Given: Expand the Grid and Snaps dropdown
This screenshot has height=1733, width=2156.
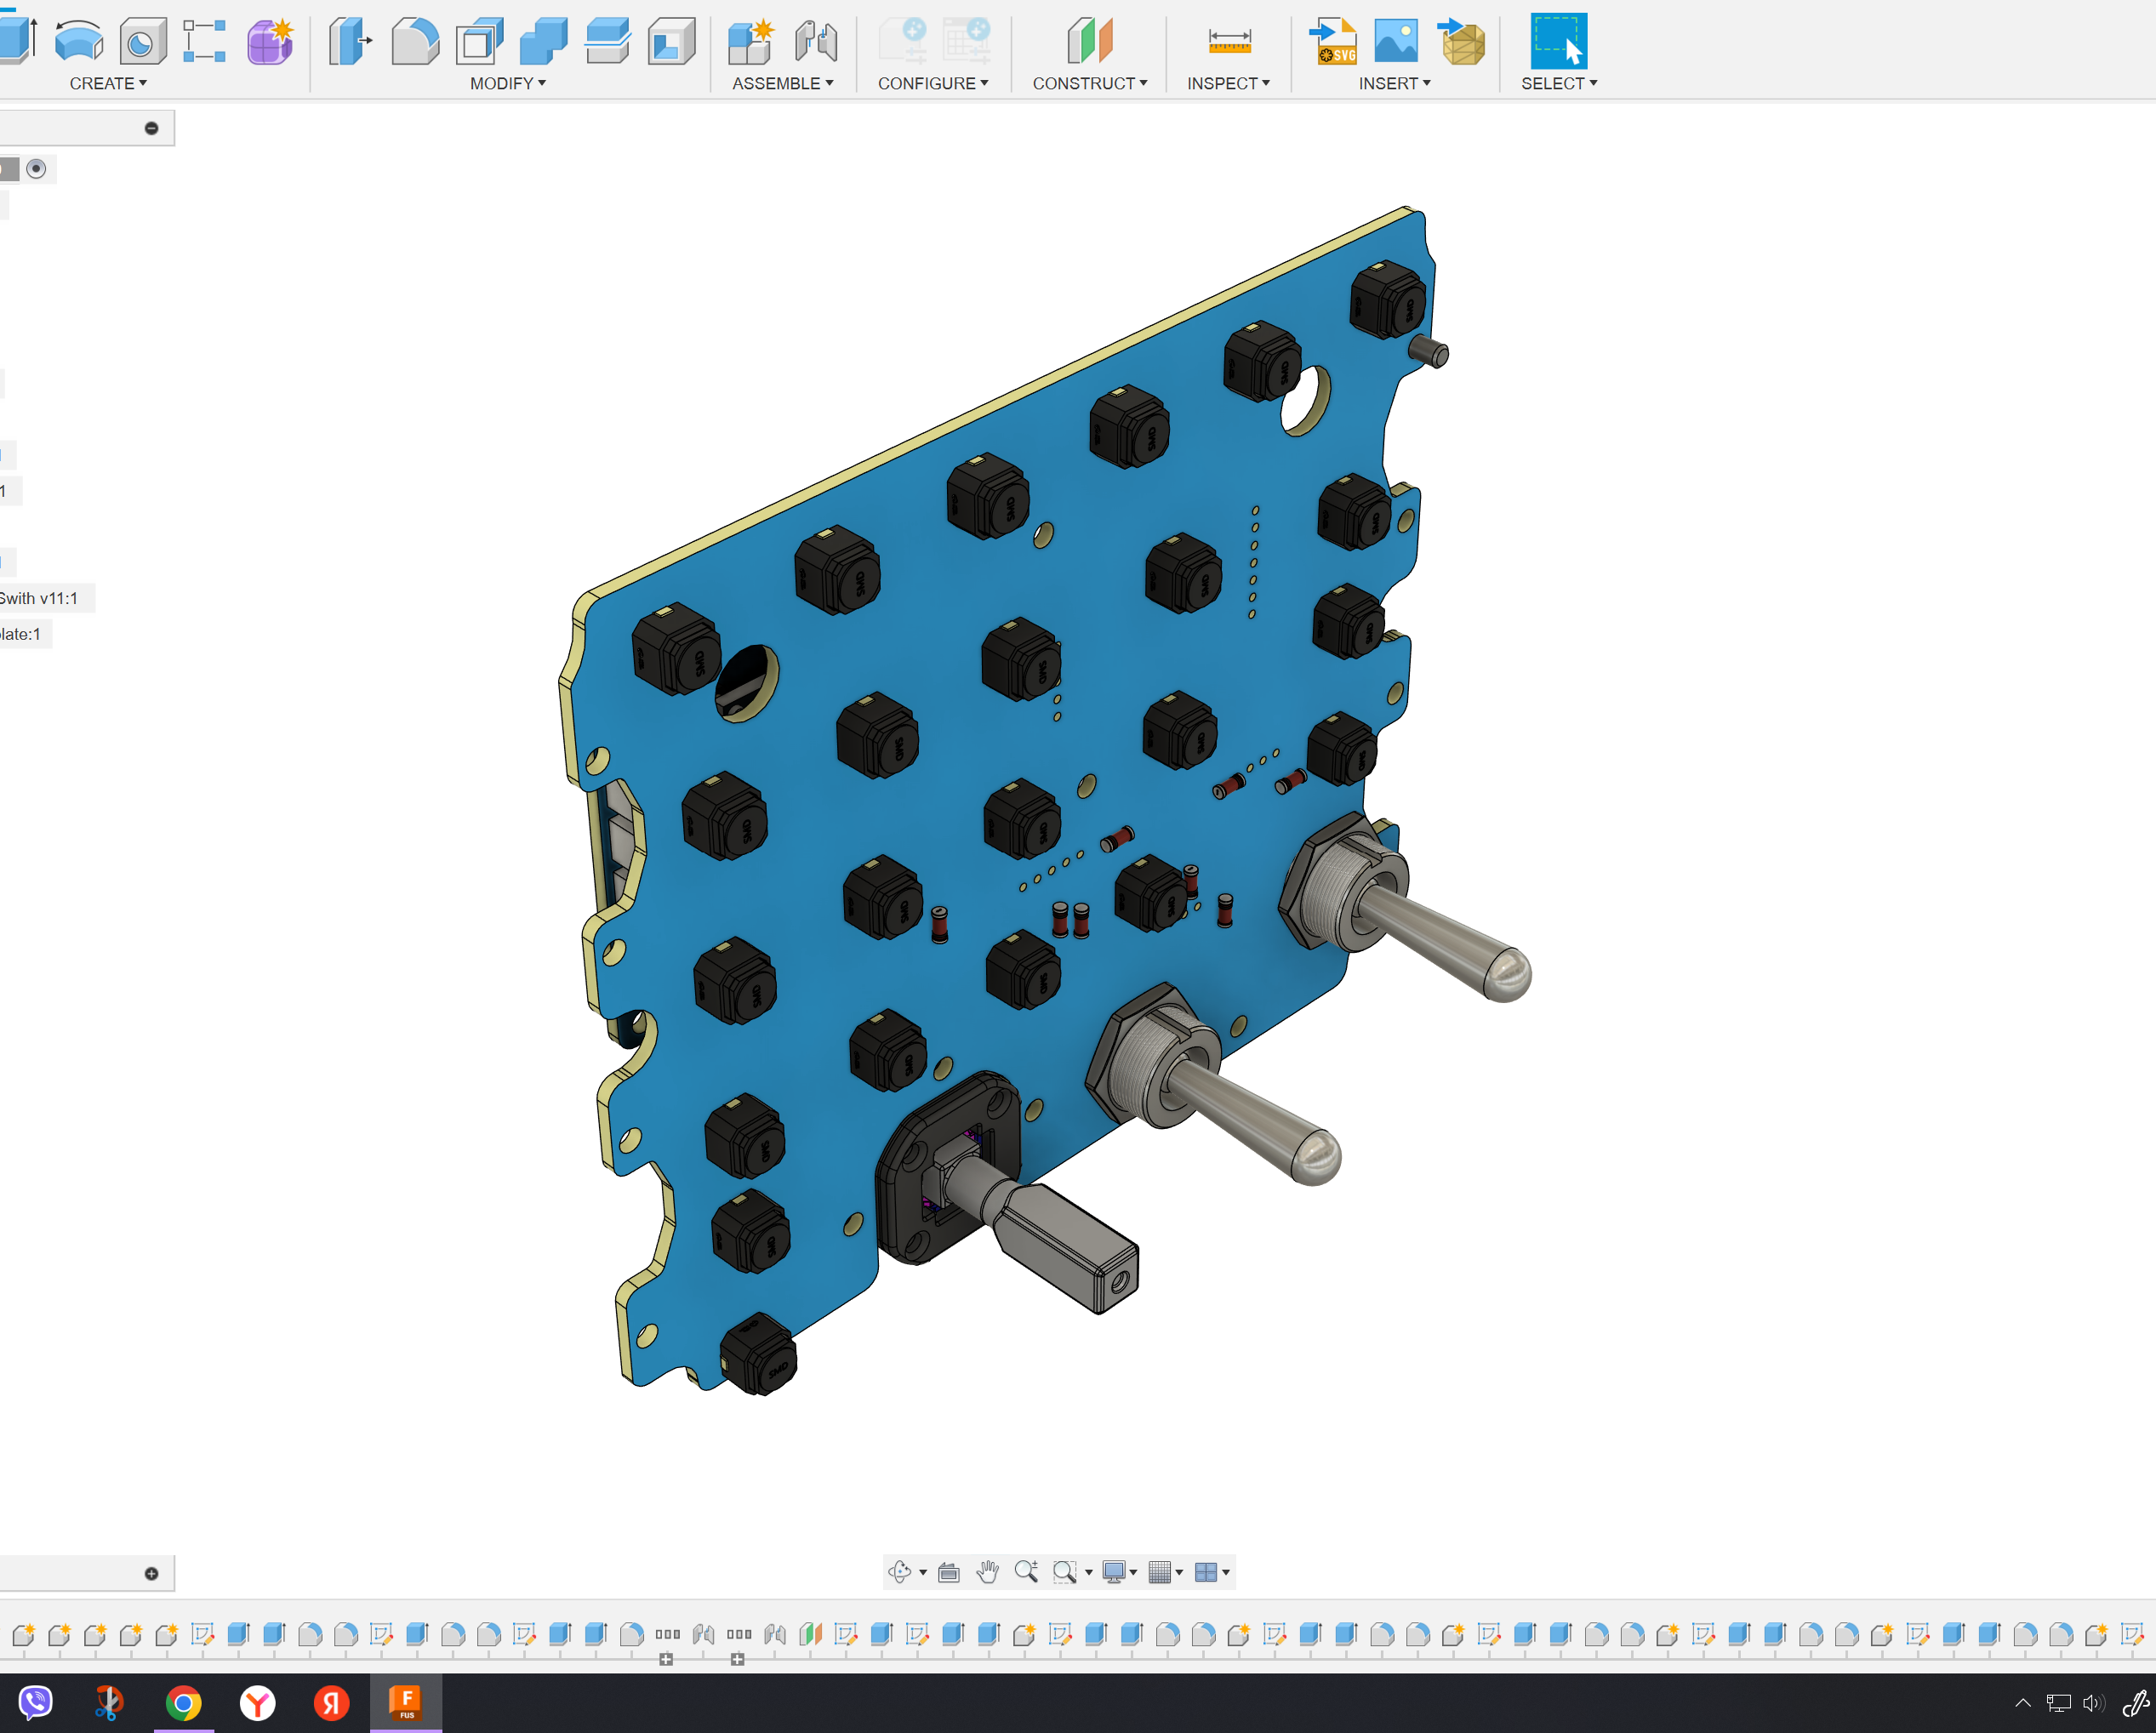Looking at the screenshot, I should pyautogui.click(x=1166, y=1572).
